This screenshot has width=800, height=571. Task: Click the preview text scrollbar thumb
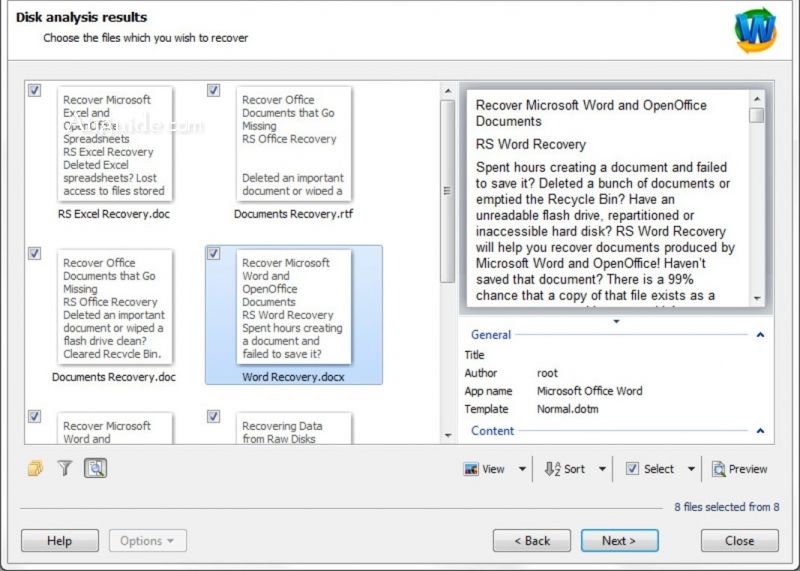click(757, 115)
